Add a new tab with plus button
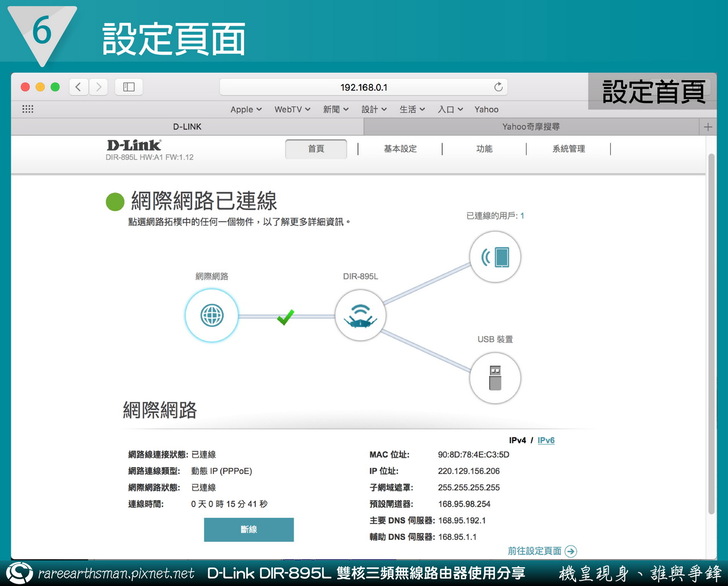 [x=708, y=127]
